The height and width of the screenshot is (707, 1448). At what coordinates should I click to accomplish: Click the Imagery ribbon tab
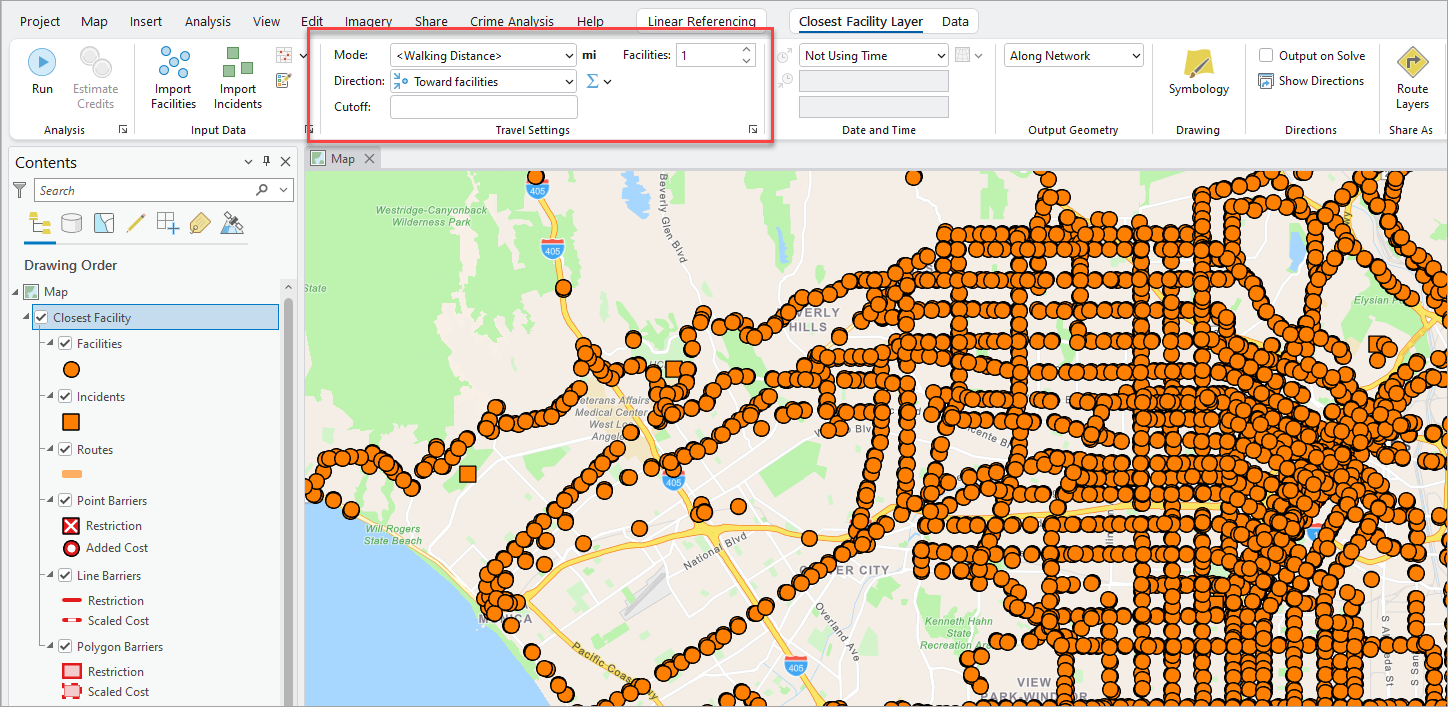(x=368, y=21)
